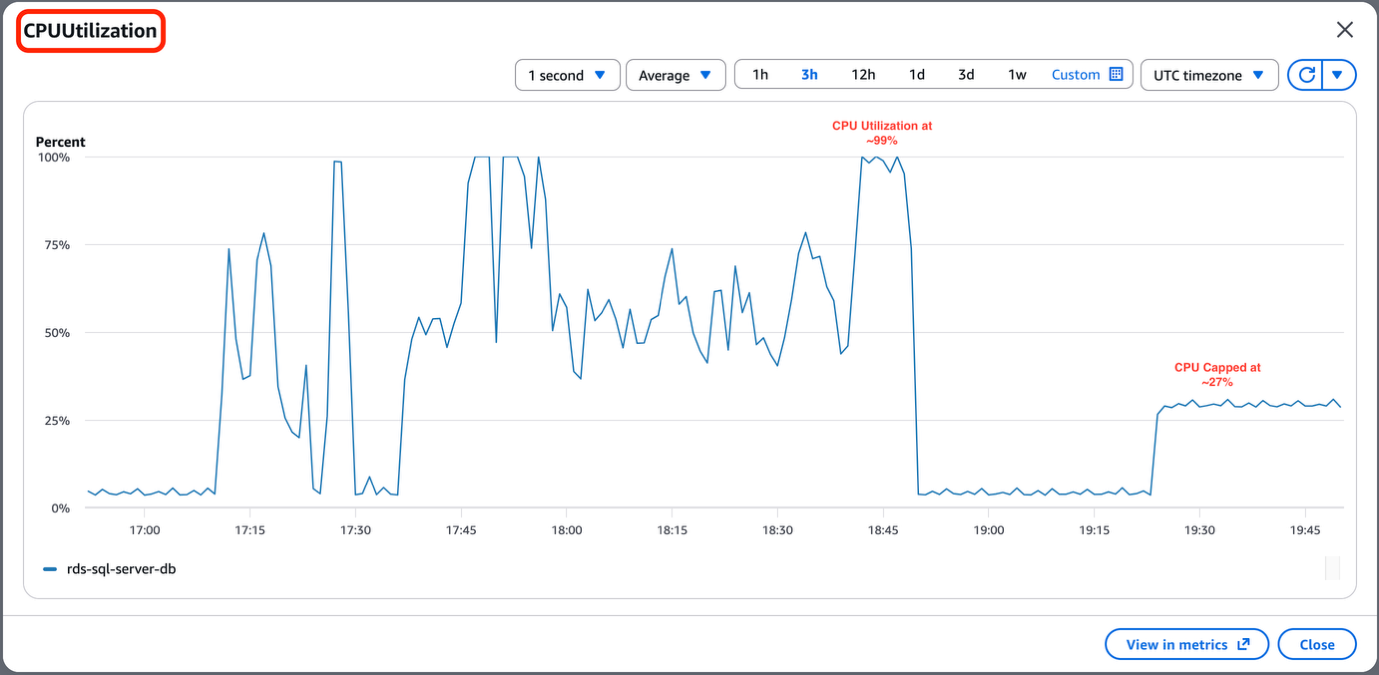Click the 19:45 time axis label
Screen dimensions: 1379x675
click(1305, 530)
